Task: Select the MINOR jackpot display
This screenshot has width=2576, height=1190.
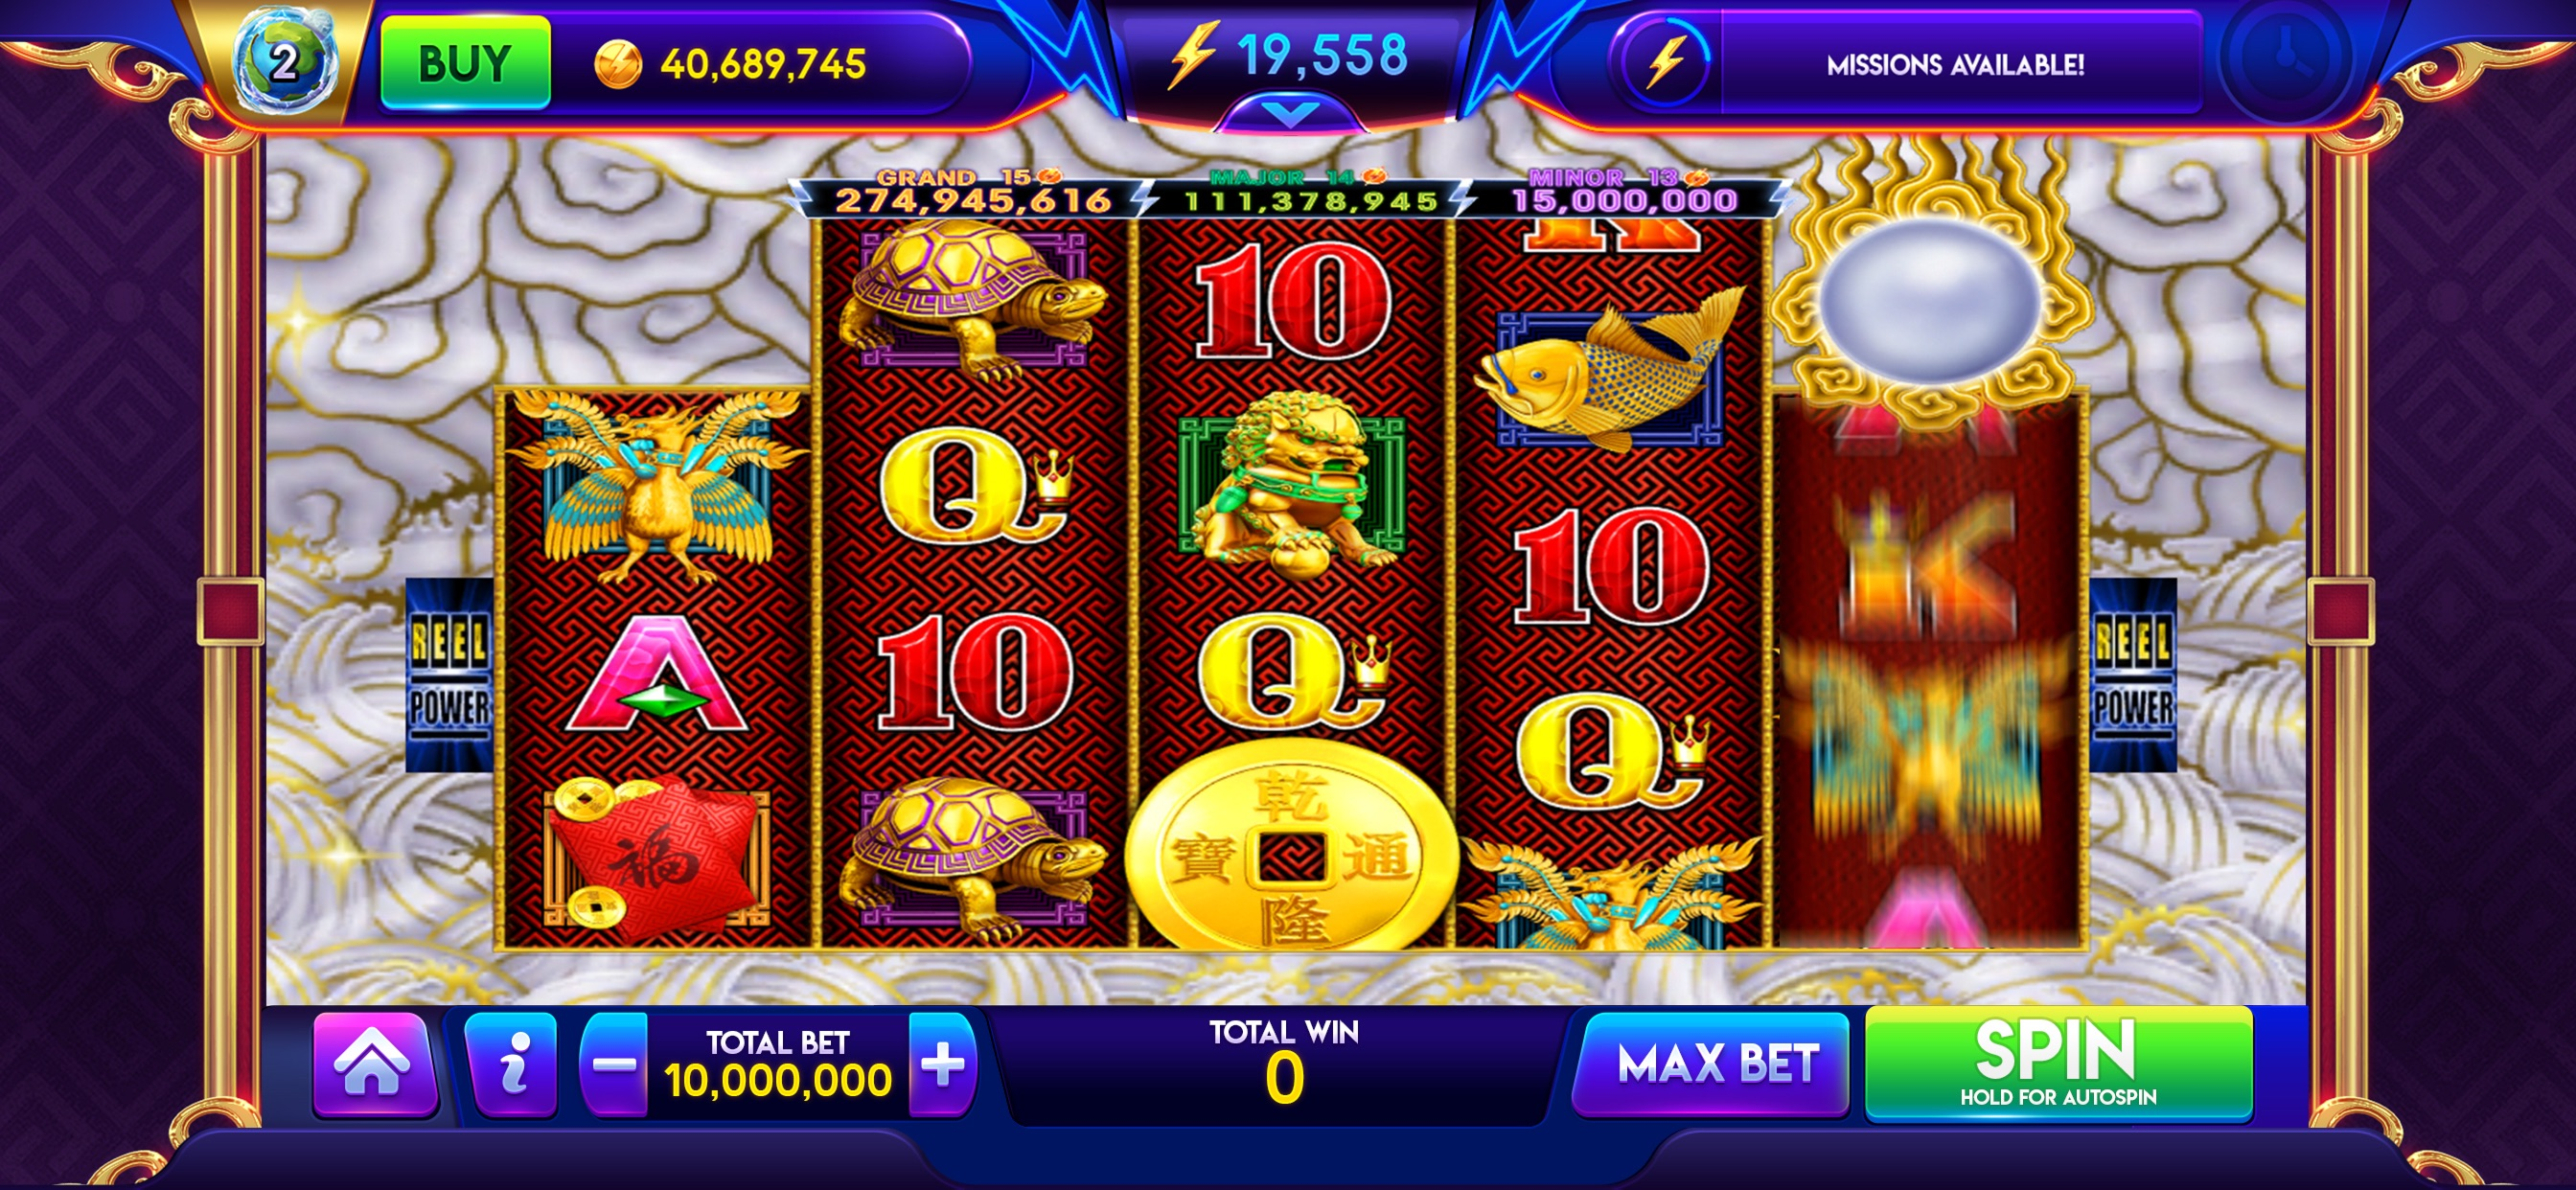Action: (x=1622, y=192)
